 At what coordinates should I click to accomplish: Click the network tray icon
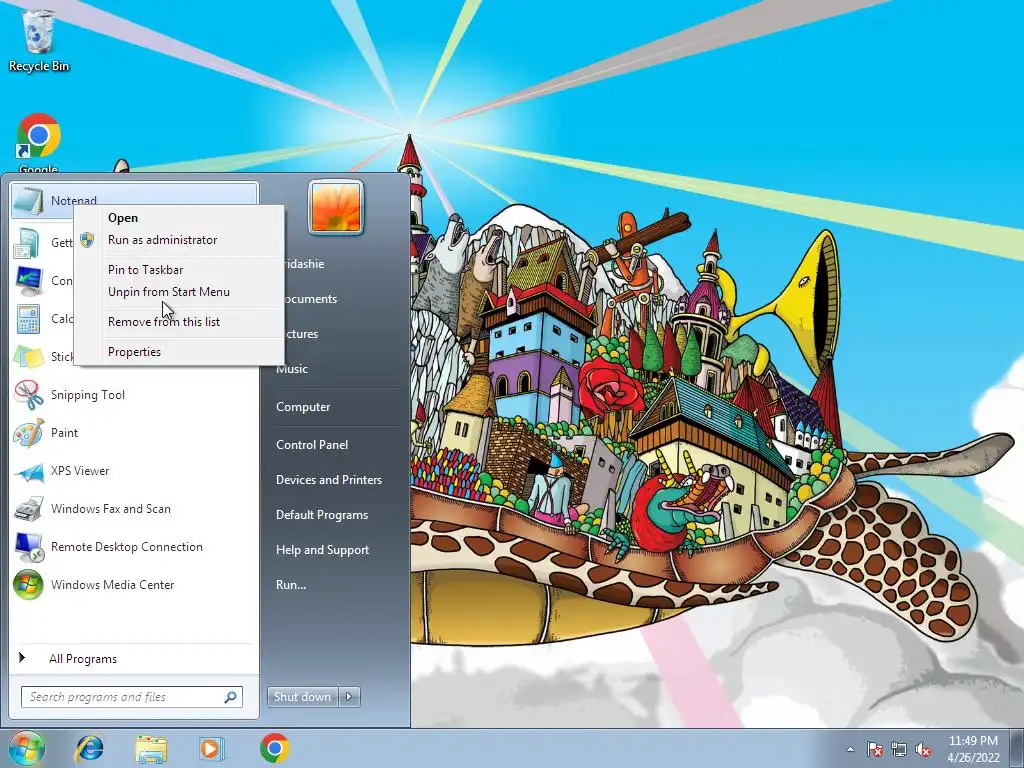[x=899, y=749]
